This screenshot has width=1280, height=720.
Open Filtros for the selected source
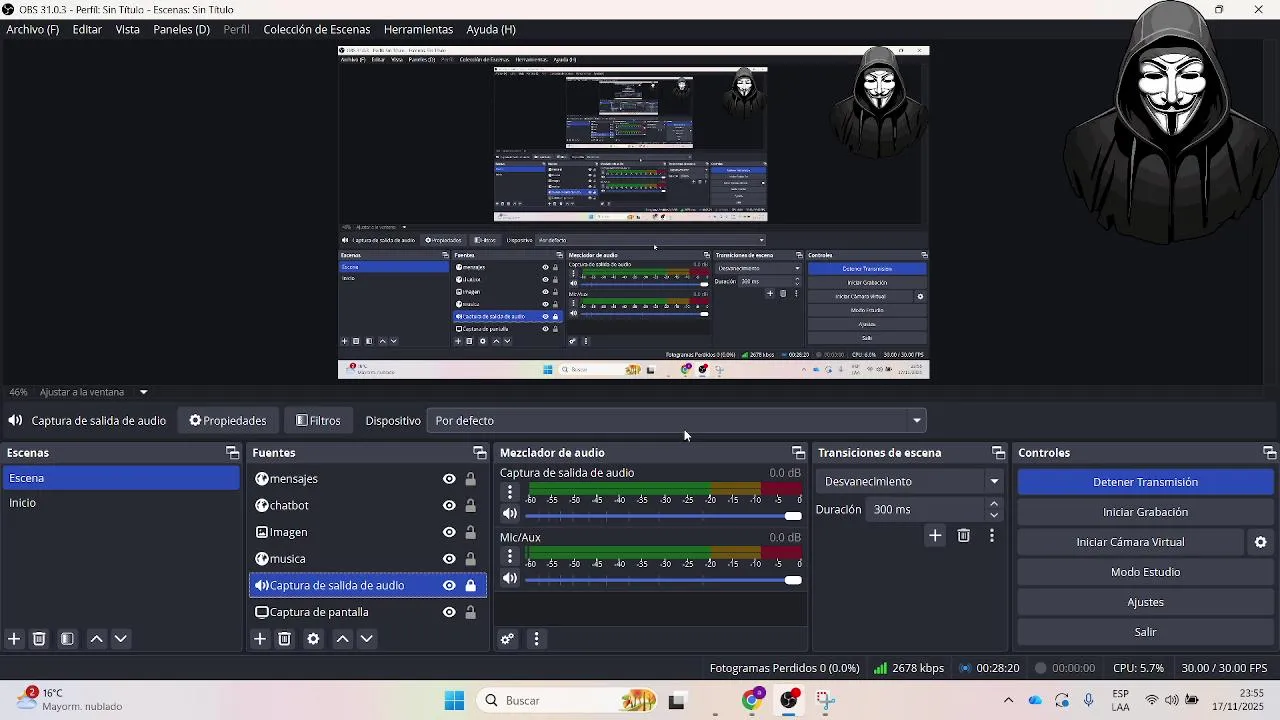318,421
